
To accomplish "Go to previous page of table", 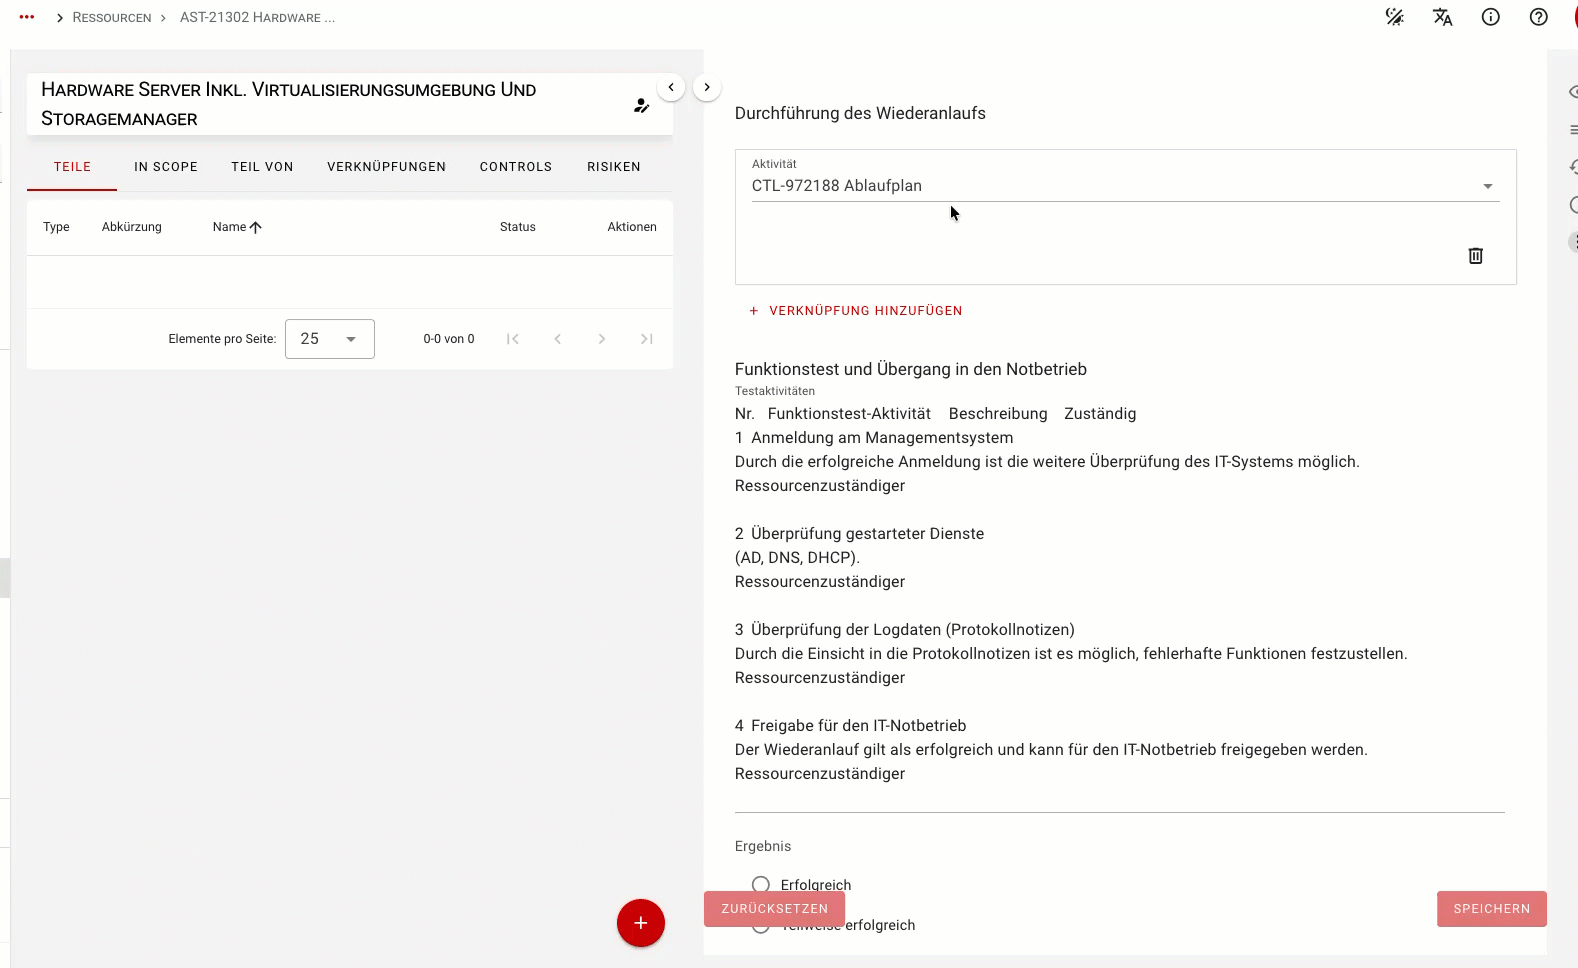I will (x=557, y=339).
